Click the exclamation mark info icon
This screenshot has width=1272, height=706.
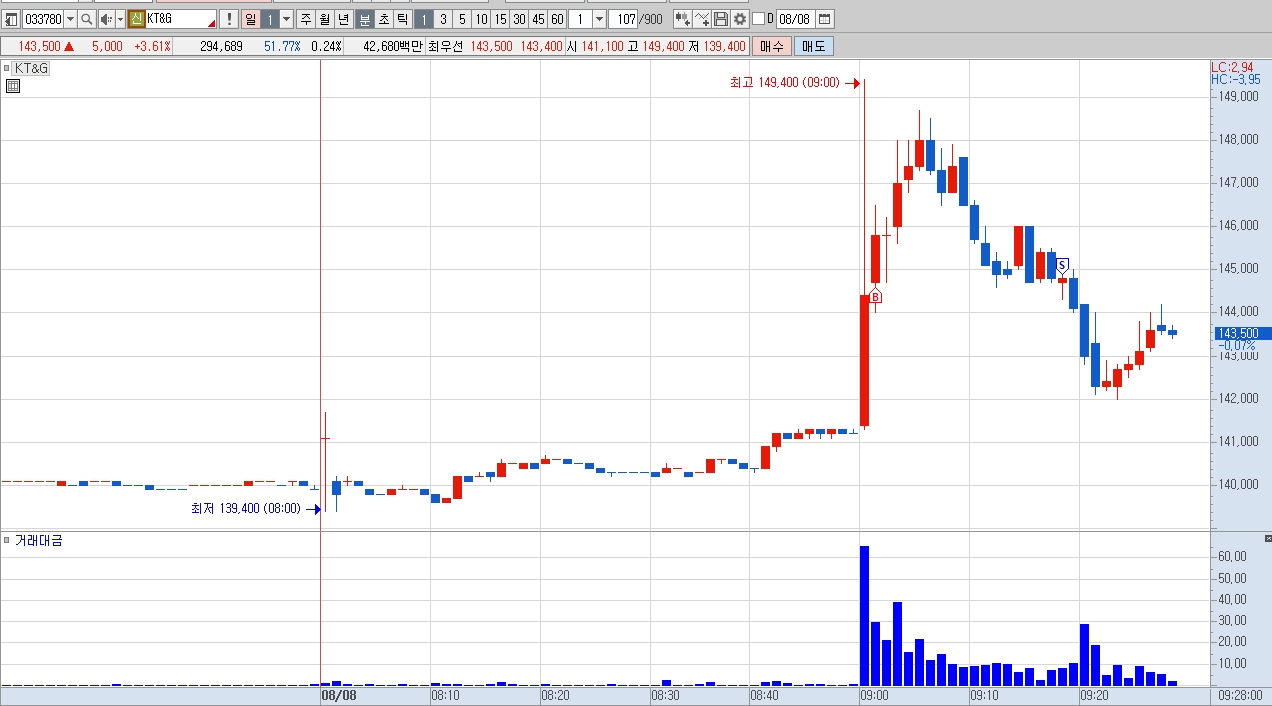228,19
